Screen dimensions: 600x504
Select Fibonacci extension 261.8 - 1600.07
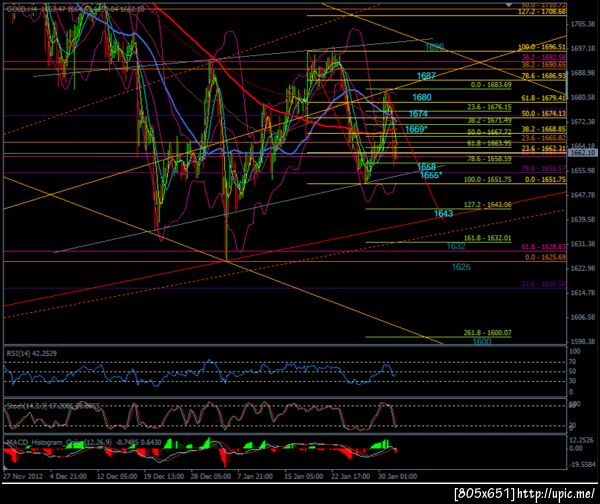click(x=488, y=333)
